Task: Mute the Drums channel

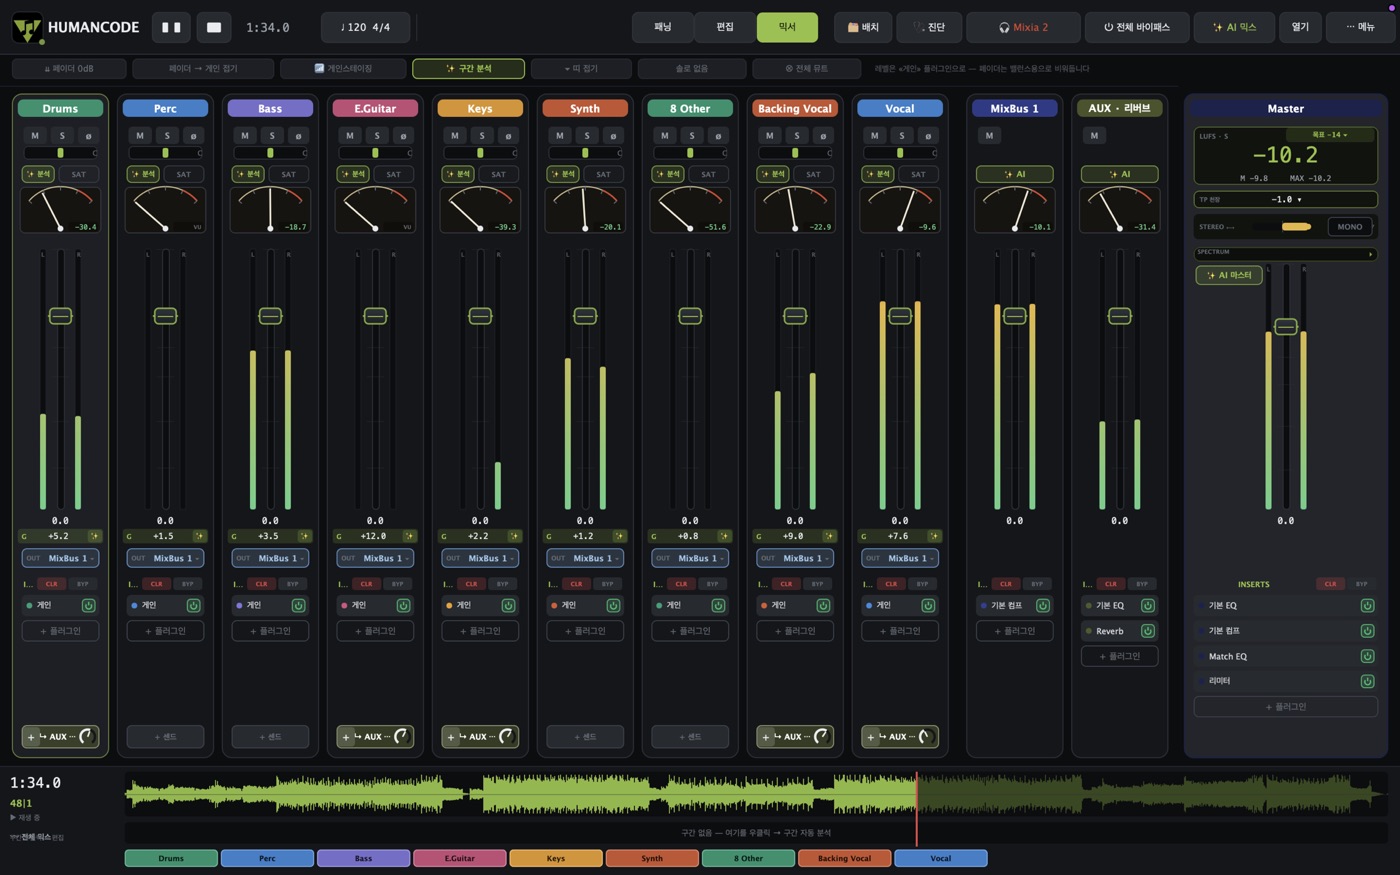Action: point(35,135)
